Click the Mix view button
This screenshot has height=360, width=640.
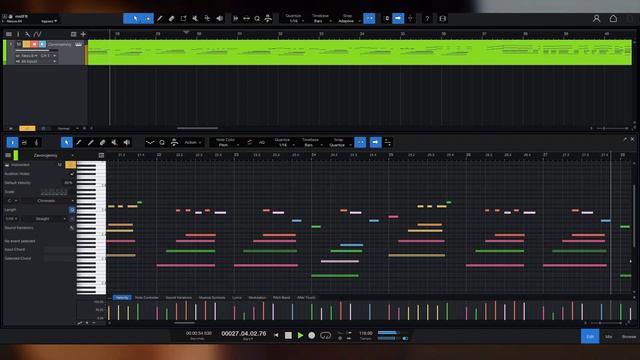click(609, 336)
